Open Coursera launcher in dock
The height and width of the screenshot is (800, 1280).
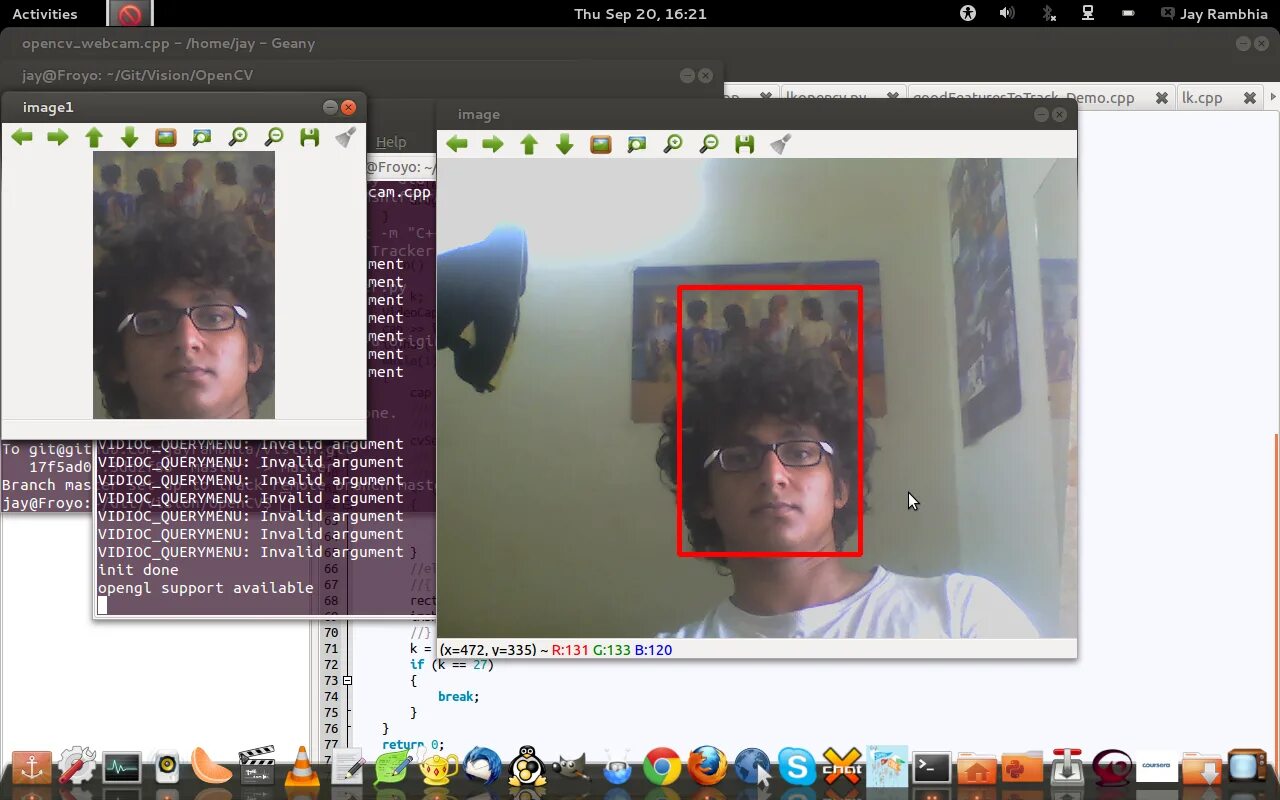[x=1157, y=767]
